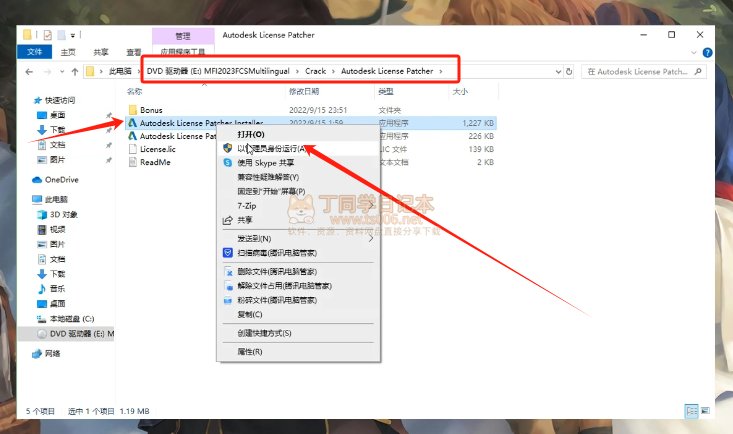
Task: Click the up-one-level arrow
Action: tap(75, 72)
